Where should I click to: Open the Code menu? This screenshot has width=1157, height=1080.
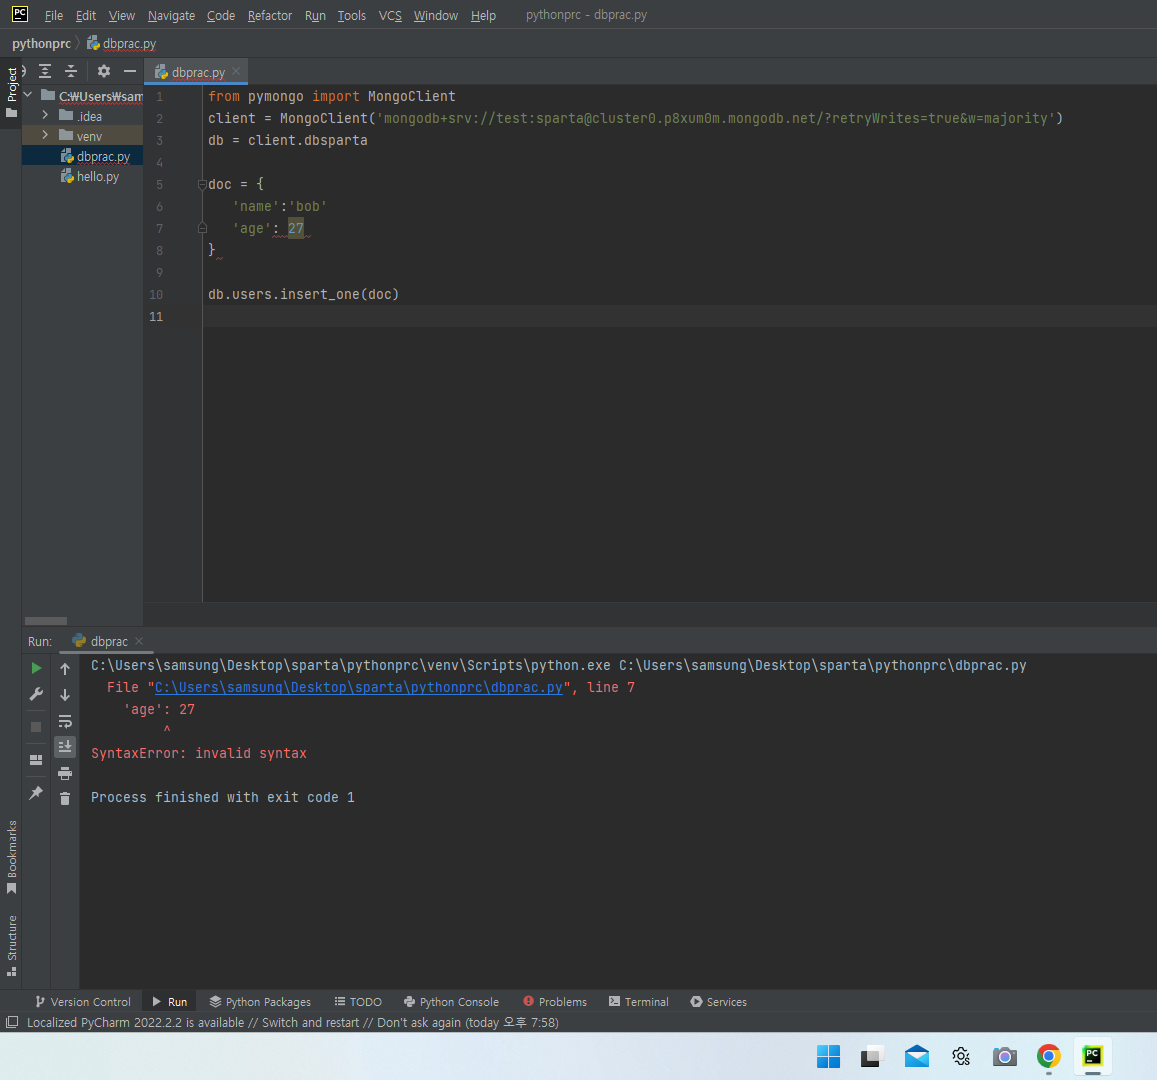tap(221, 15)
